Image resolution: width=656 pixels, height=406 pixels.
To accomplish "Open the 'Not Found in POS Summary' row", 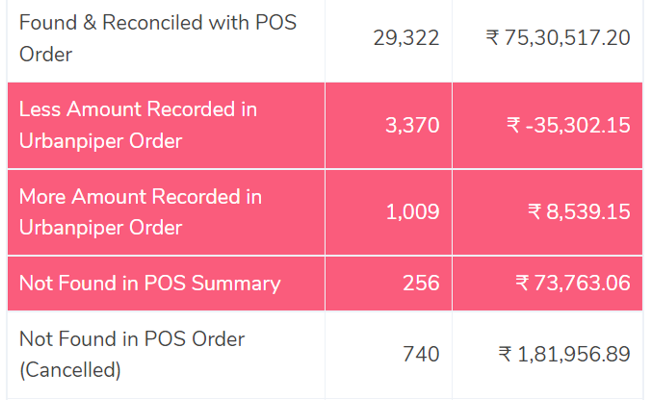I will (325, 283).
